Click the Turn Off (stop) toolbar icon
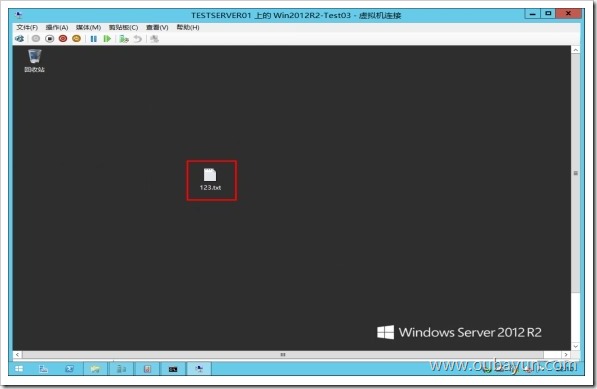The image size is (597, 389). click(49, 38)
